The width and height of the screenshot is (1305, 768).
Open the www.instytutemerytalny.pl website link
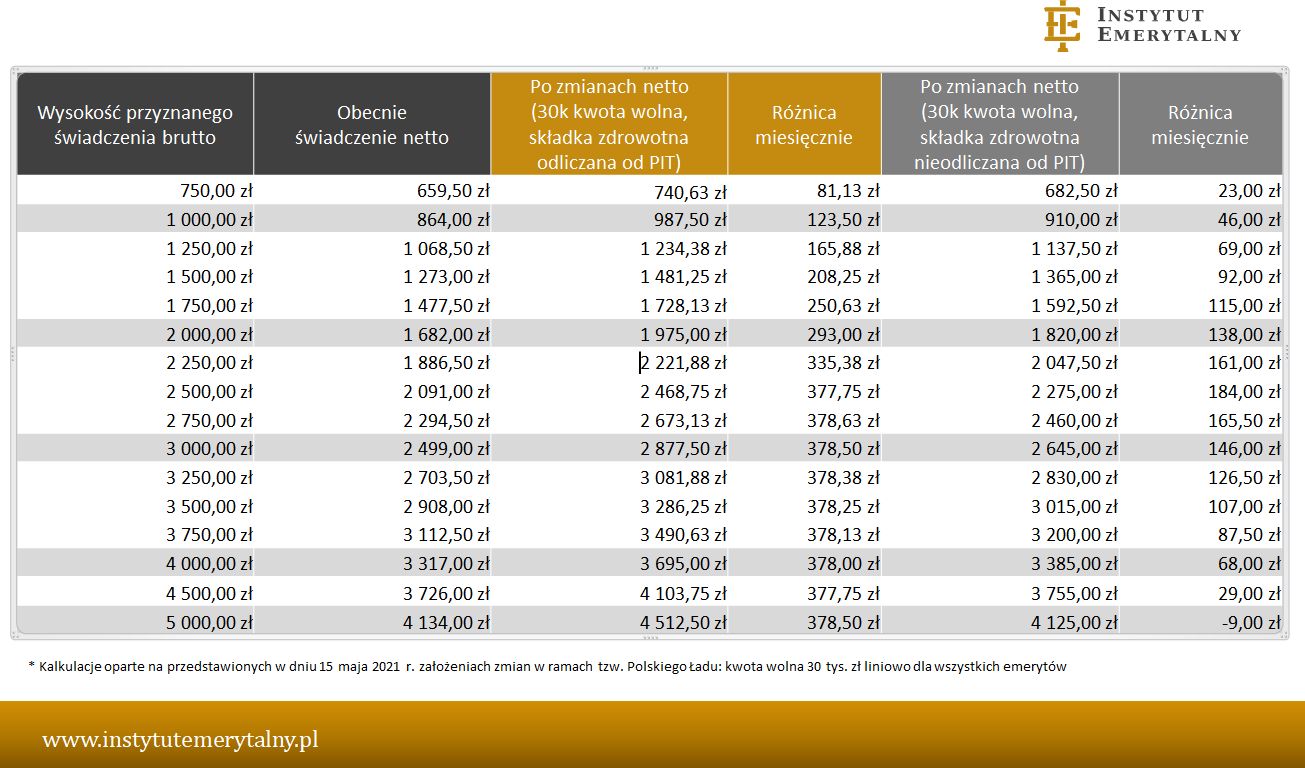(x=180, y=740)
